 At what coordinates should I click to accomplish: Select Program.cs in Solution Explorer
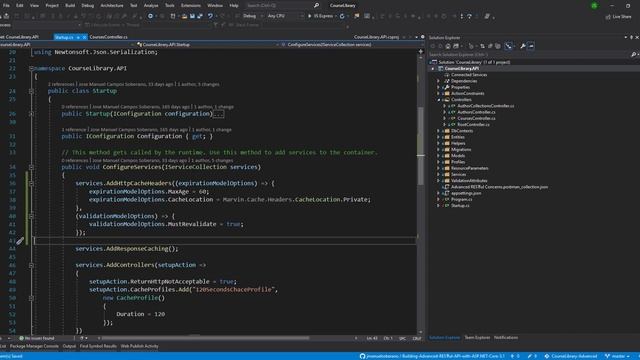click(462, 200)
